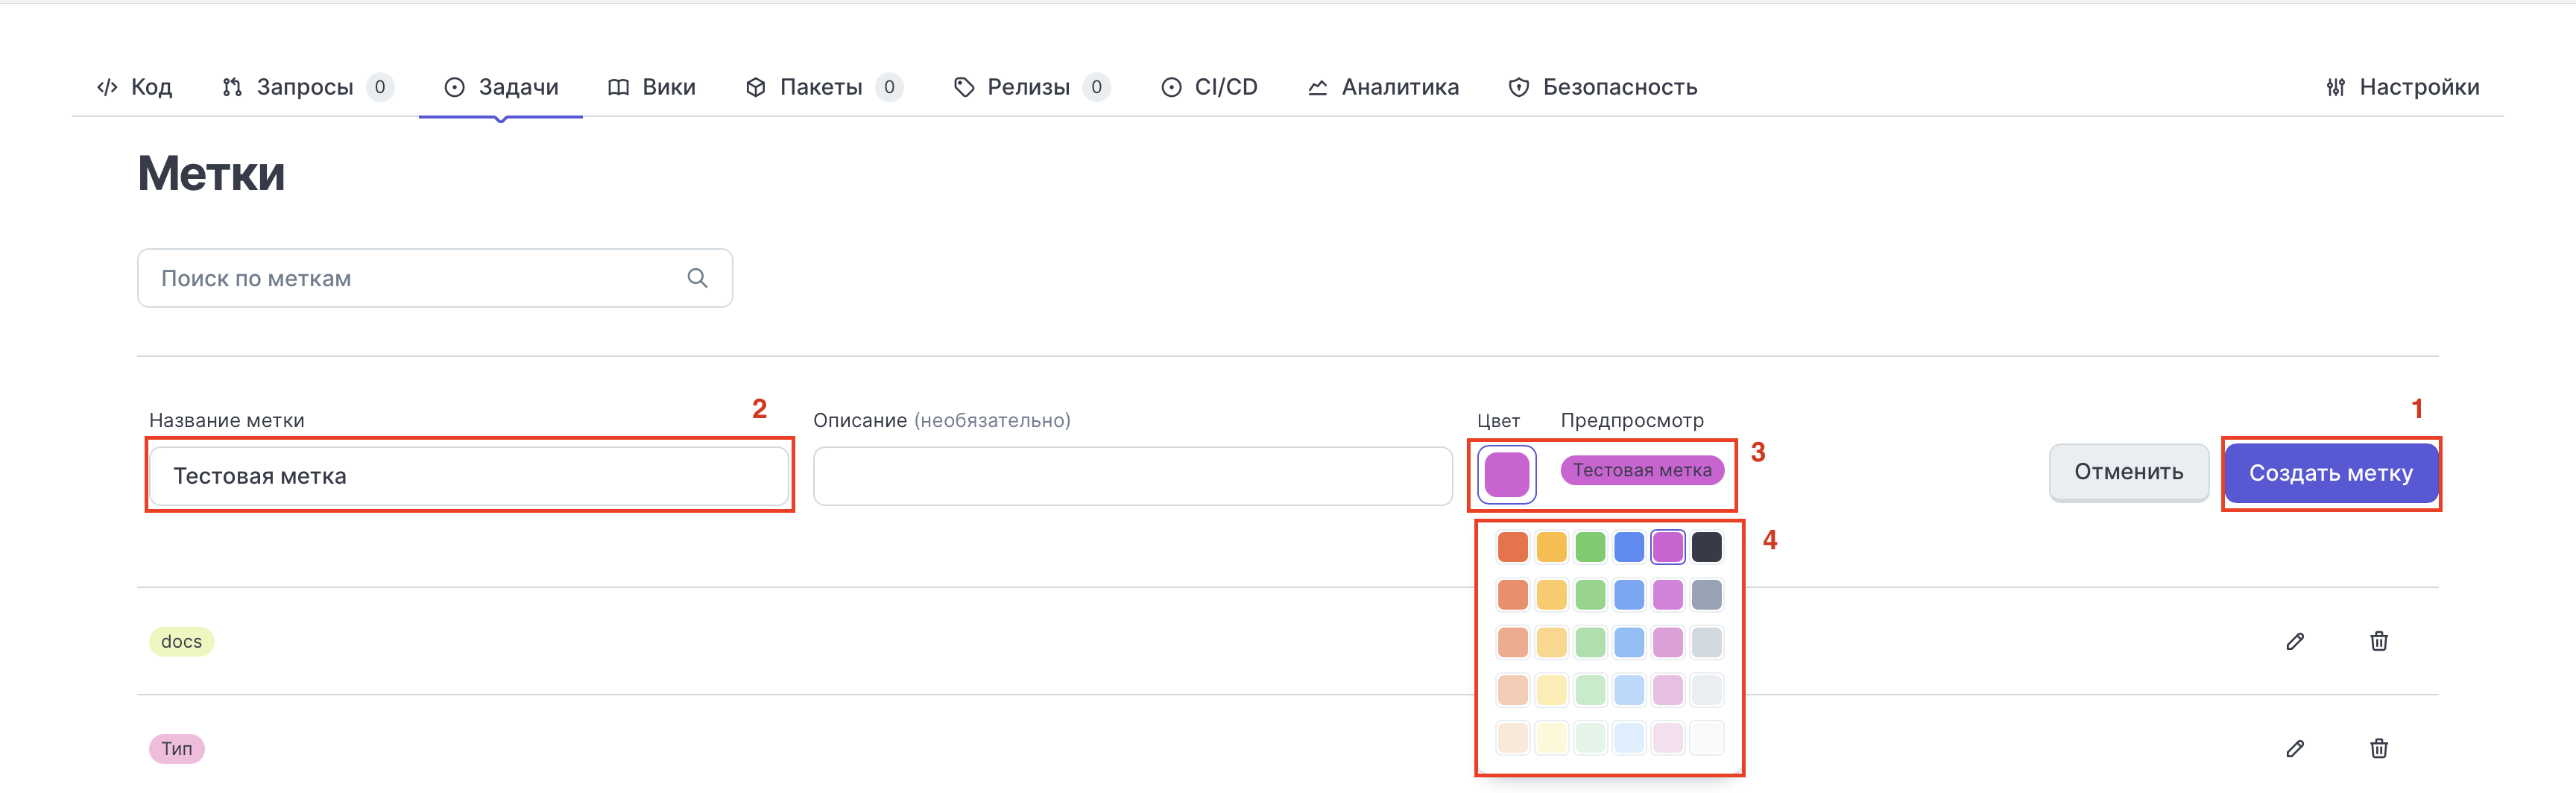Pick the fourth-row pale pink swatch
The image size is (2576, 793).
pyautogui.click(x=1668, y=690)
